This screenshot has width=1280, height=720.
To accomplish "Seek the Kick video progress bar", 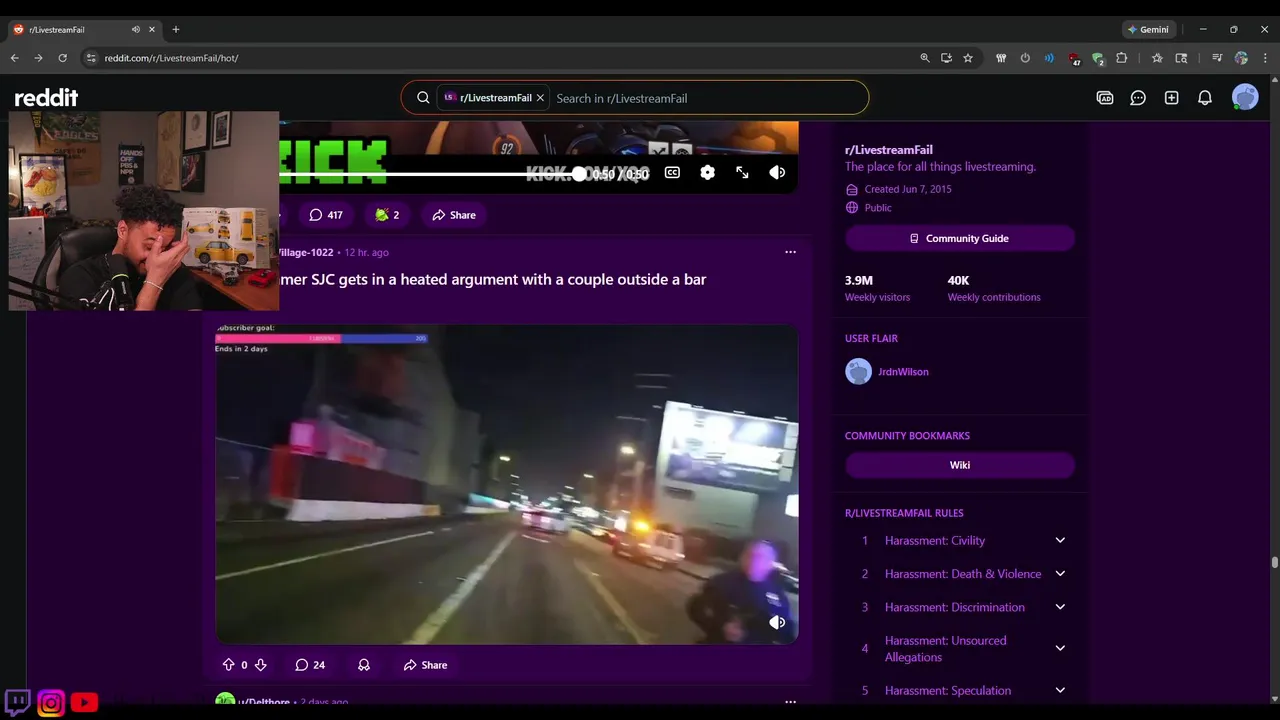I will 430,174.
